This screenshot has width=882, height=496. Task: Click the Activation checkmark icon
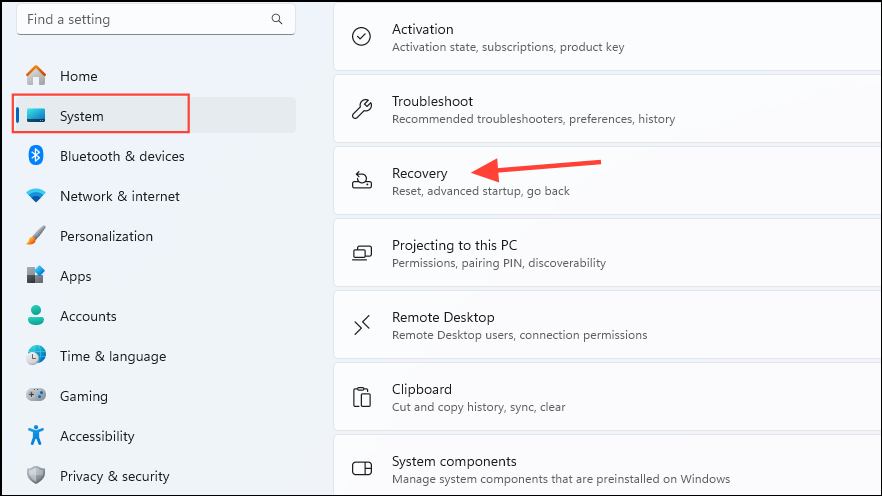362,37
